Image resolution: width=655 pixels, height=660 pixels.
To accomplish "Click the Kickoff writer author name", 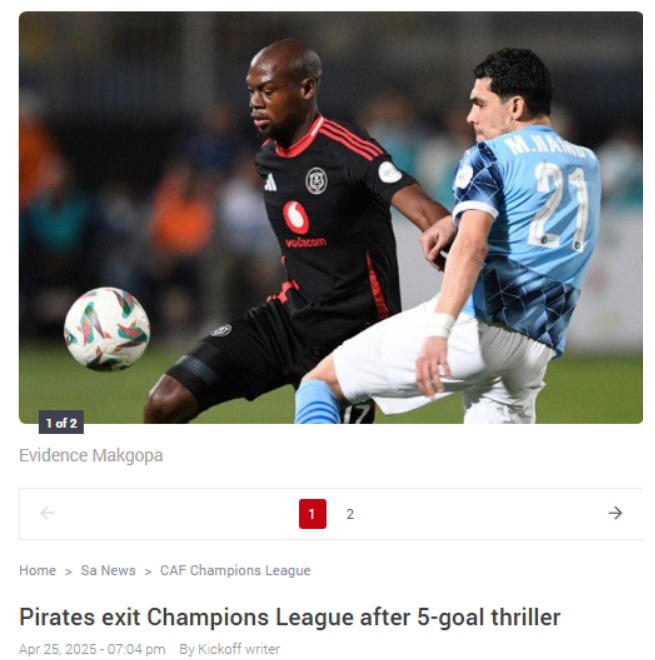I will tap(239, 649).
